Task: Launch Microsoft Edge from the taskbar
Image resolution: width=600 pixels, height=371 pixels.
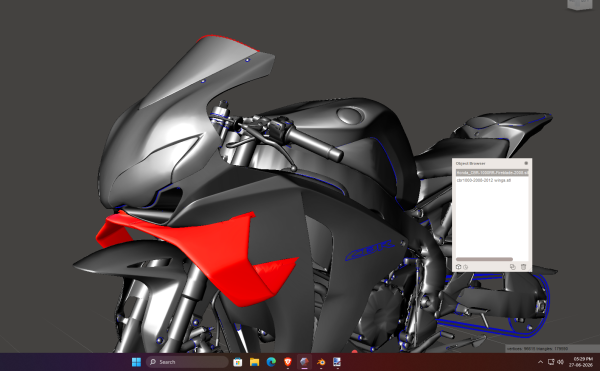Action: (271, 362)
